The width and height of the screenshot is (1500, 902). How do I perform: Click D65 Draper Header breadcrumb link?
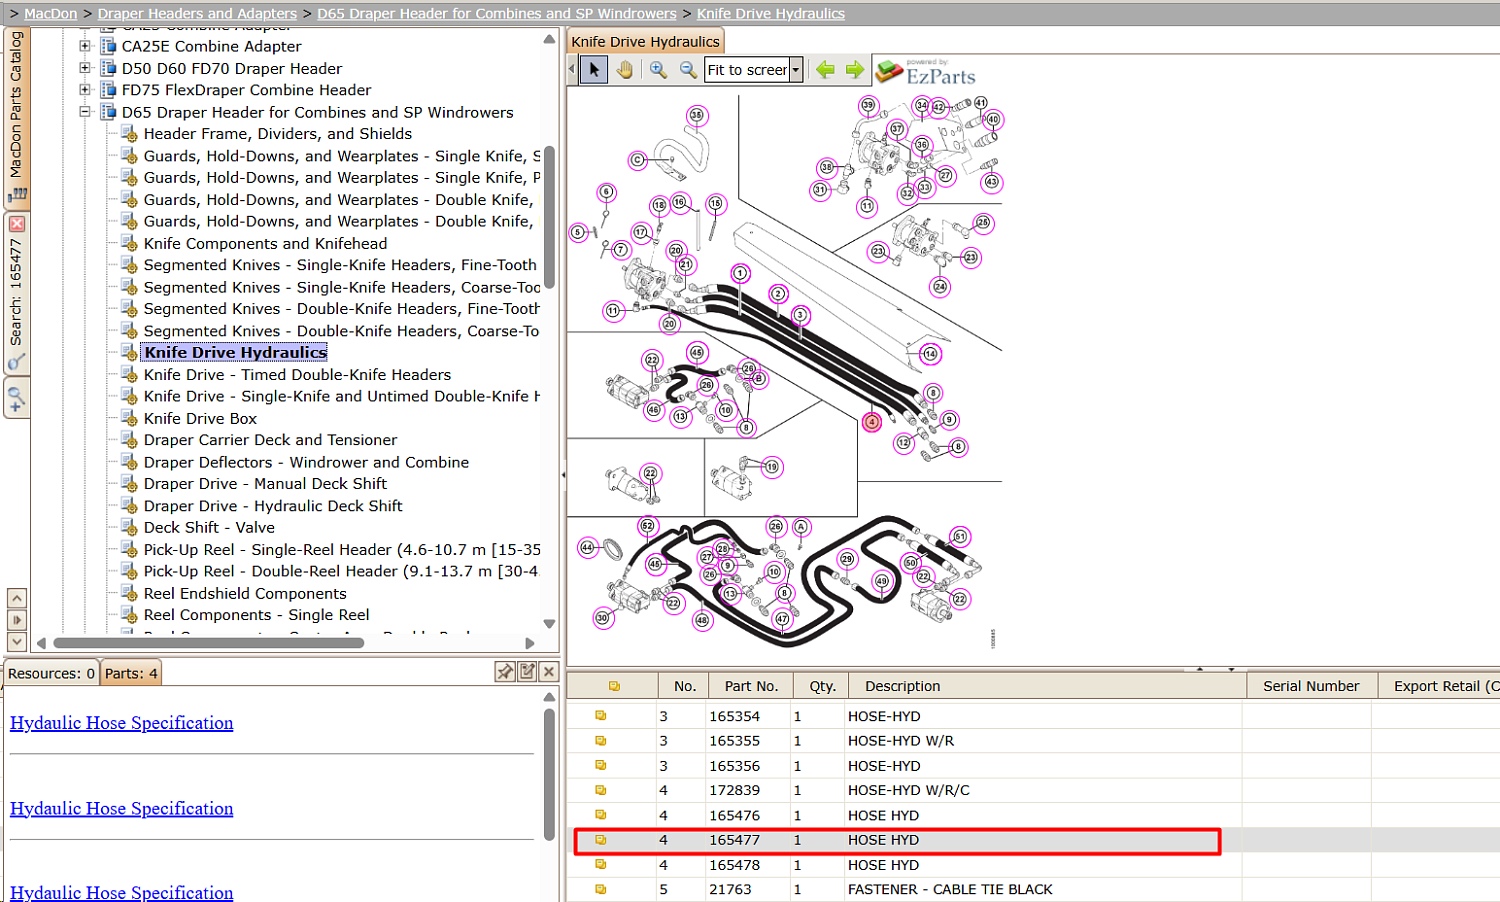[x=497, y=14]
